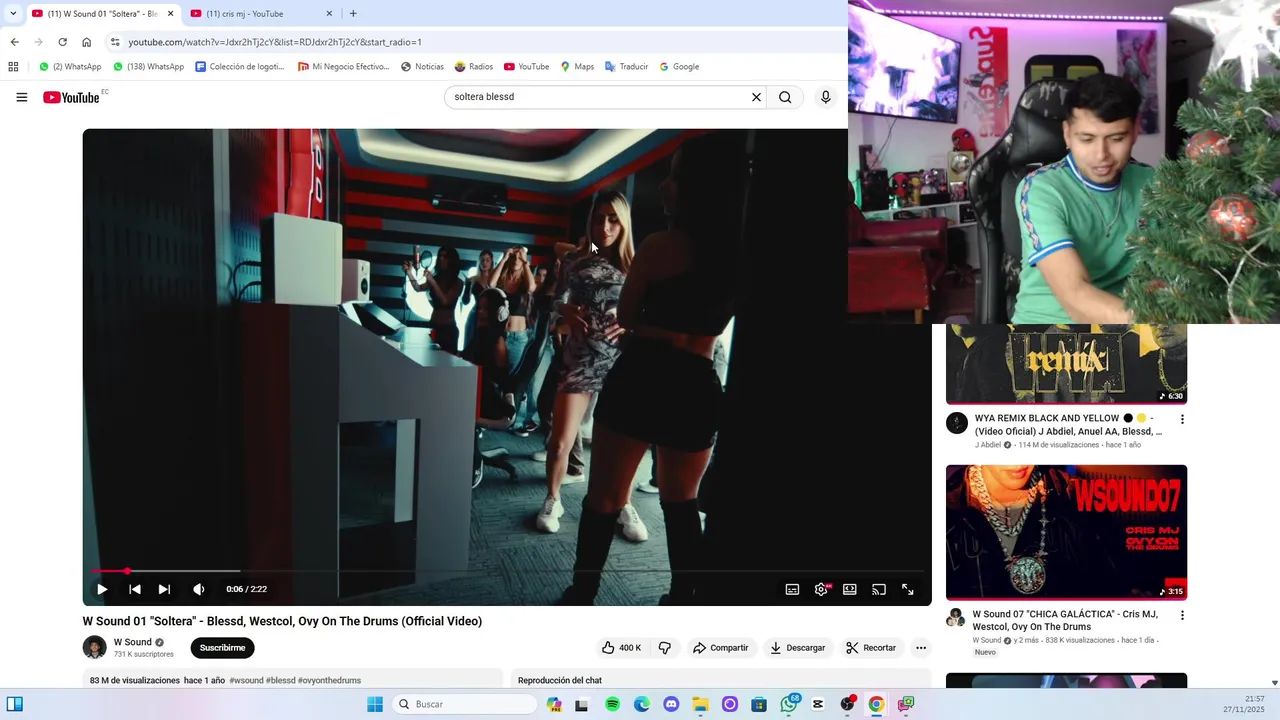The width and height of the screenshot is (1280, 720).
Task: Click the #ovyonthedrums hashtag link
Action: [x=329, y=680]
